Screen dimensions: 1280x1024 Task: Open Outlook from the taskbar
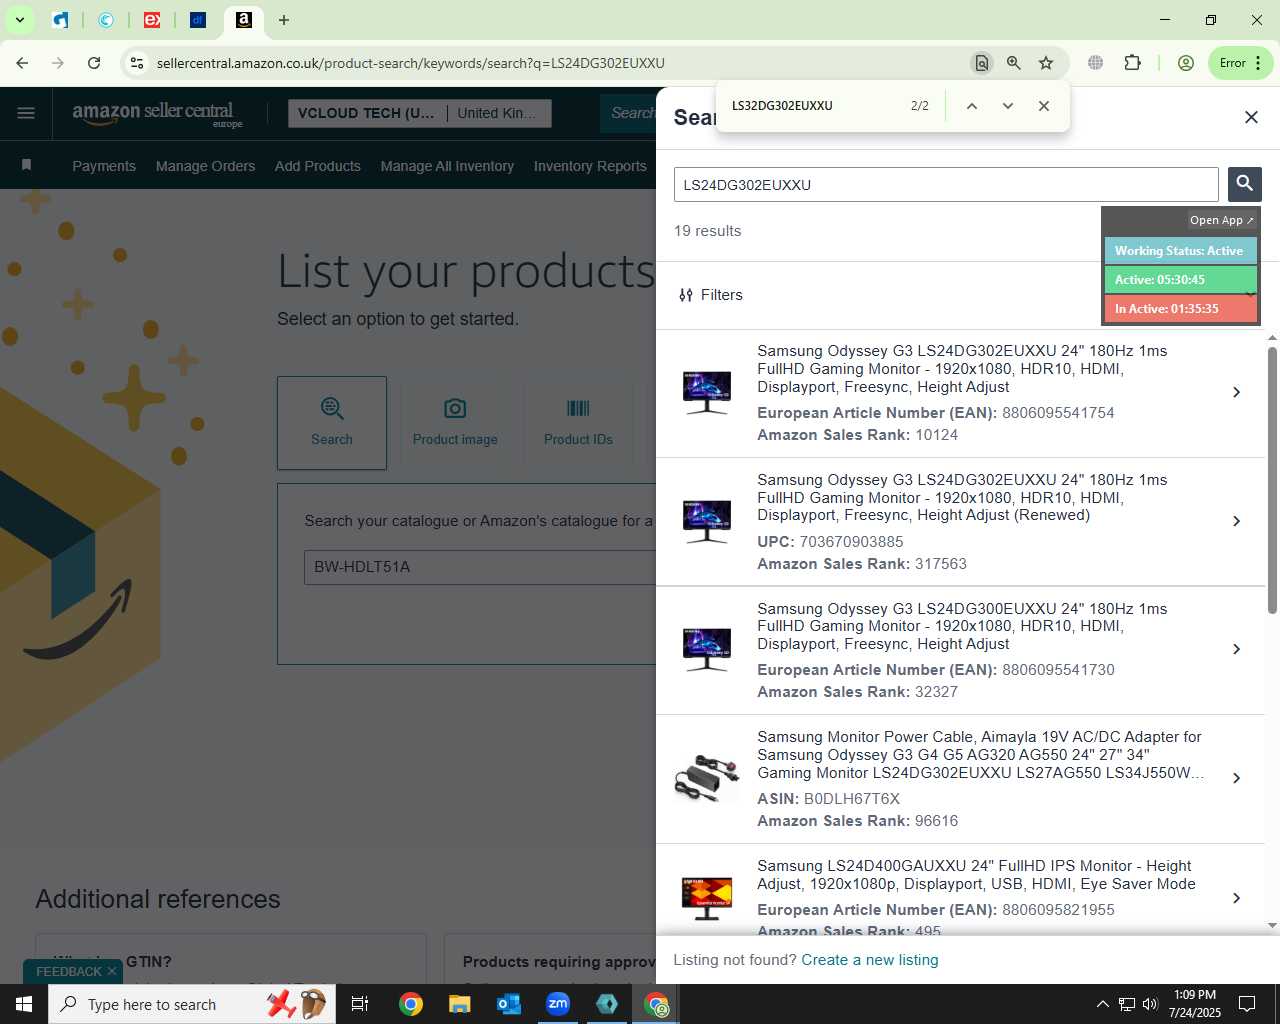point(509,1004)
